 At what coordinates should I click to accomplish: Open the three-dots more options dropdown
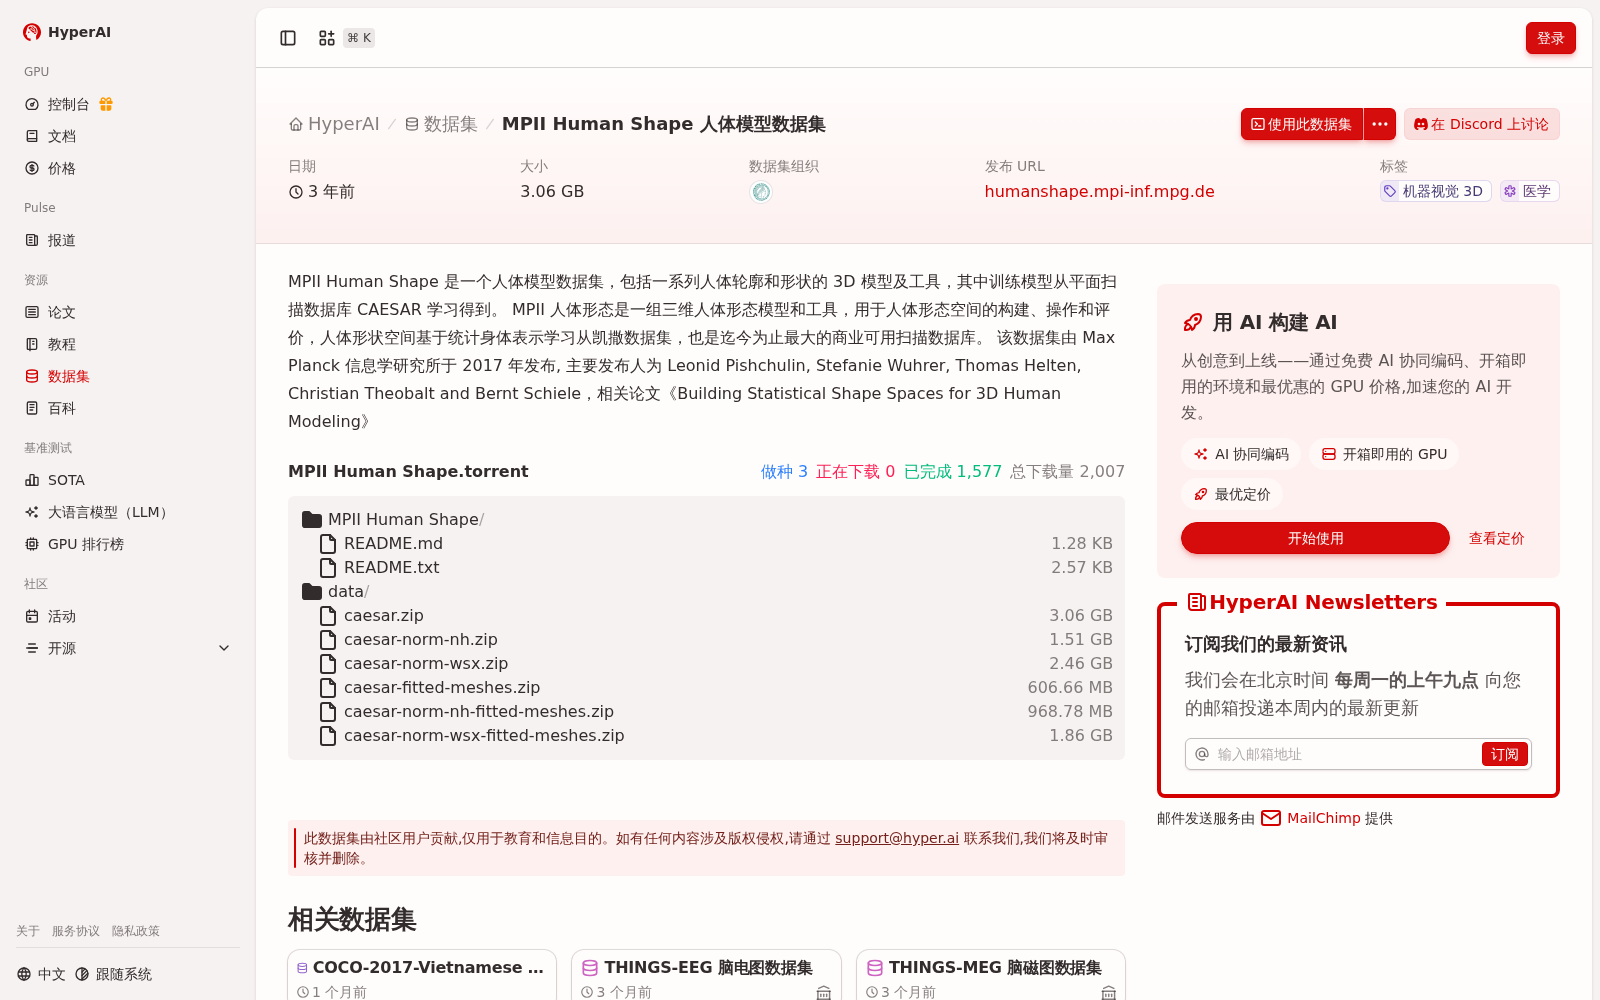click(1380, 124)
